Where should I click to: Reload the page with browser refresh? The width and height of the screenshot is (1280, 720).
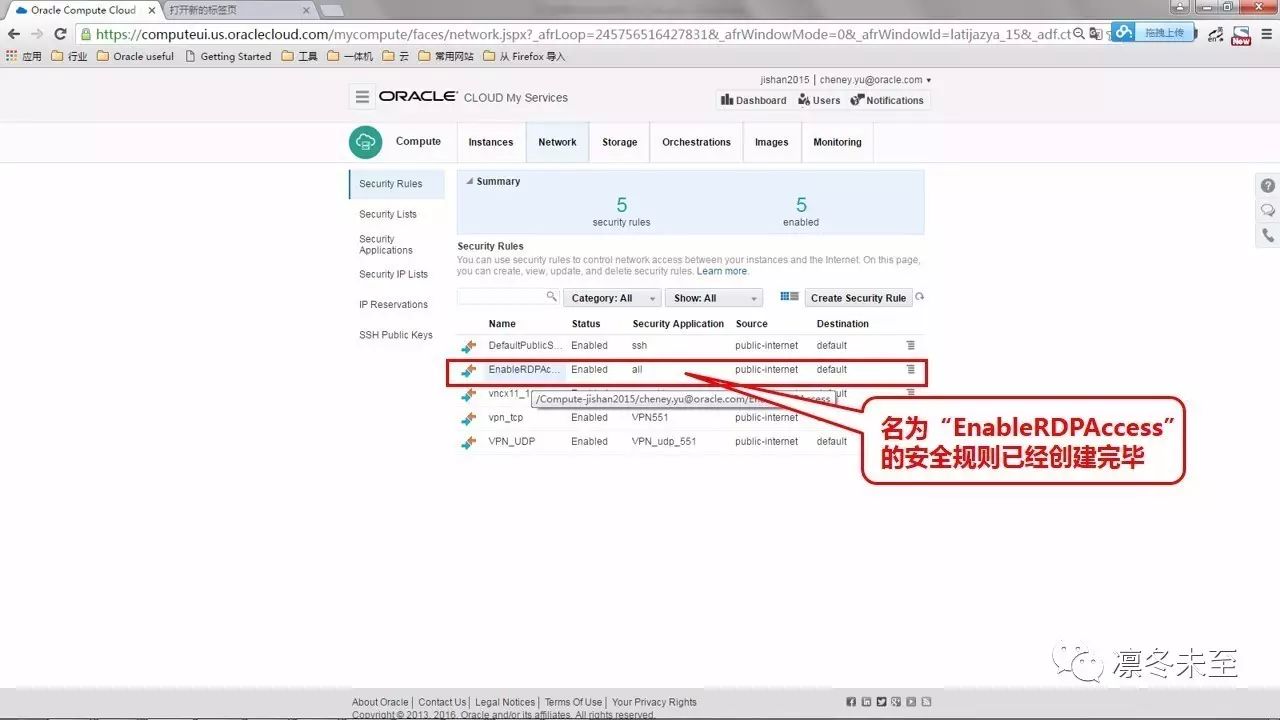click(60, 34)
